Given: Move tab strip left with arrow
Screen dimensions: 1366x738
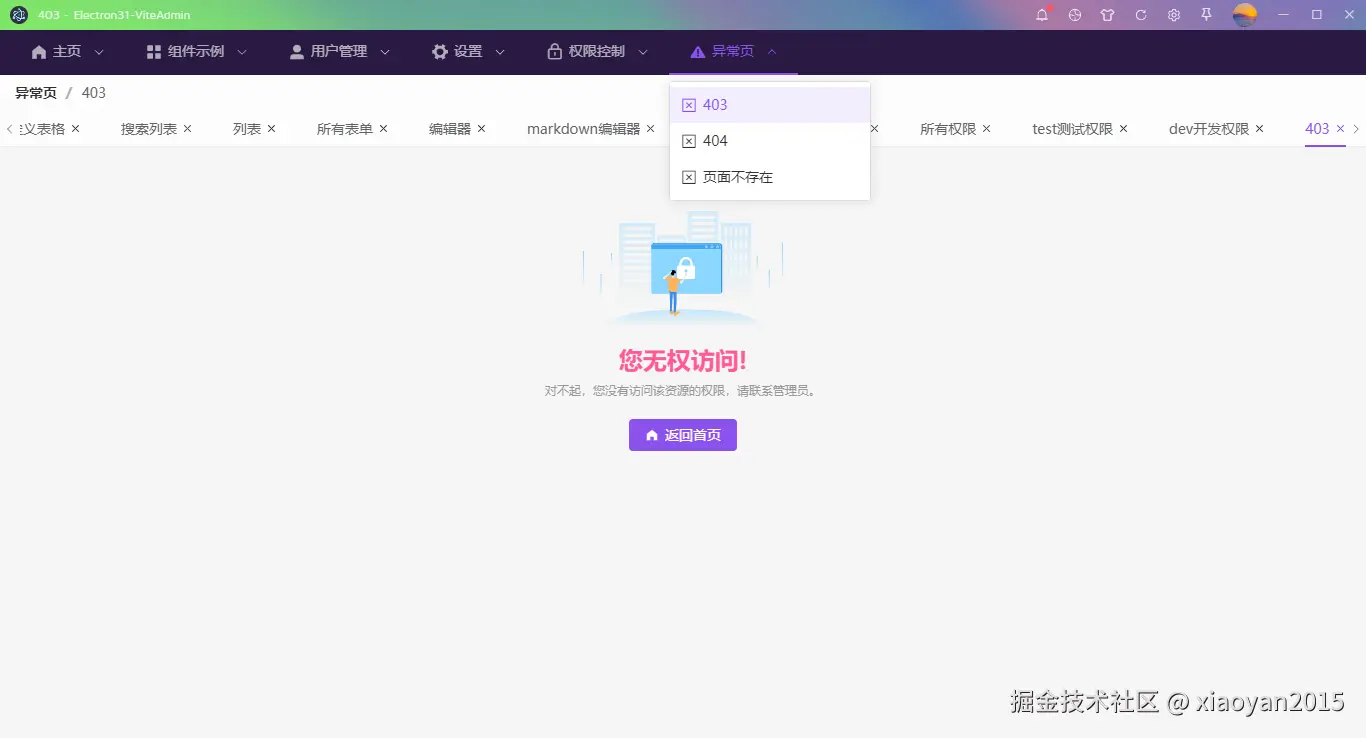Looking at the screenshot, I should pos(9,129).
